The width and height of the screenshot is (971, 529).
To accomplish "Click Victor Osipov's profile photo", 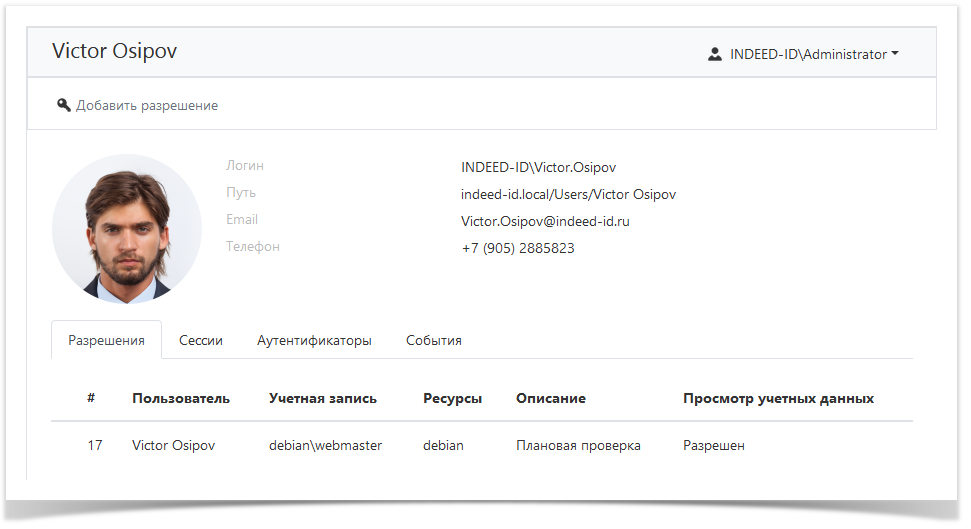I will point(127,229).
